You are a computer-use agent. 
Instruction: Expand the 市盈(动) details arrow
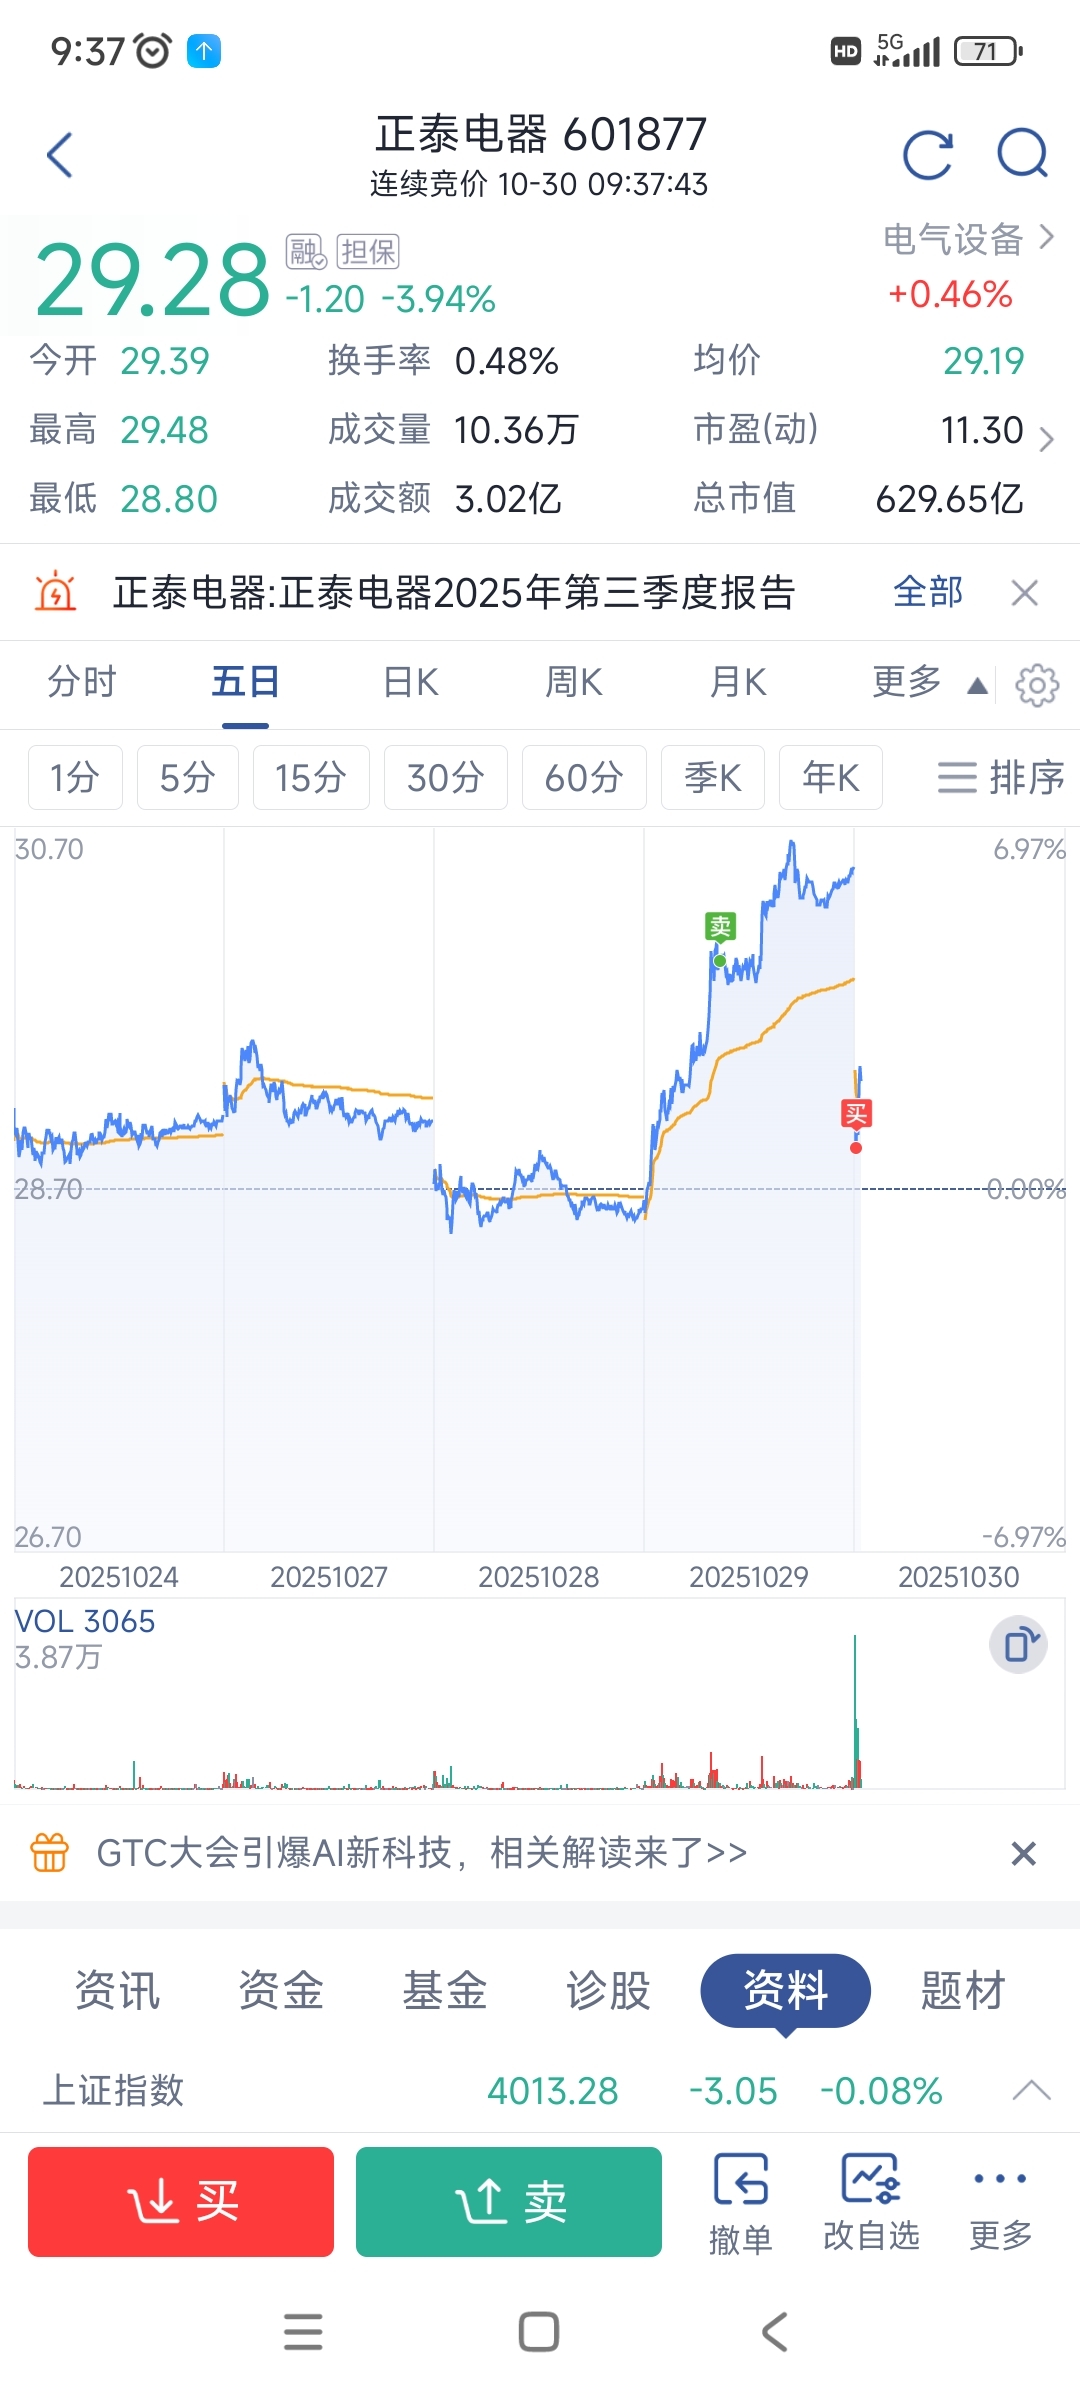point(1046,438)
